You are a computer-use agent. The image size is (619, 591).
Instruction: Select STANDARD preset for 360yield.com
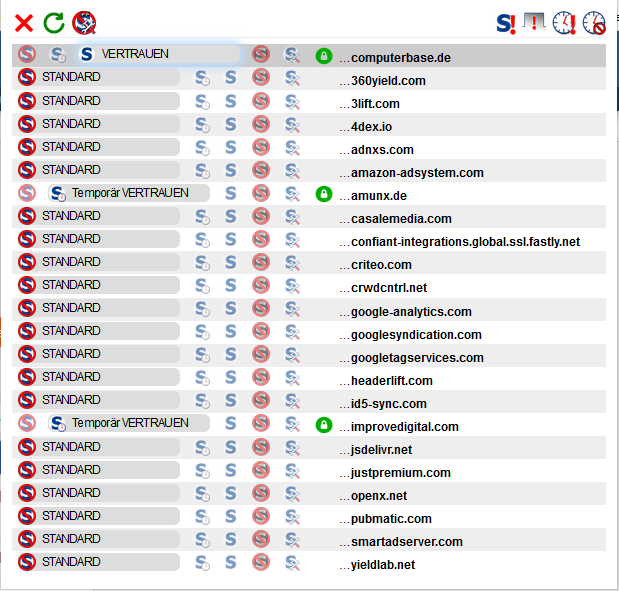(x=99, y=77)
